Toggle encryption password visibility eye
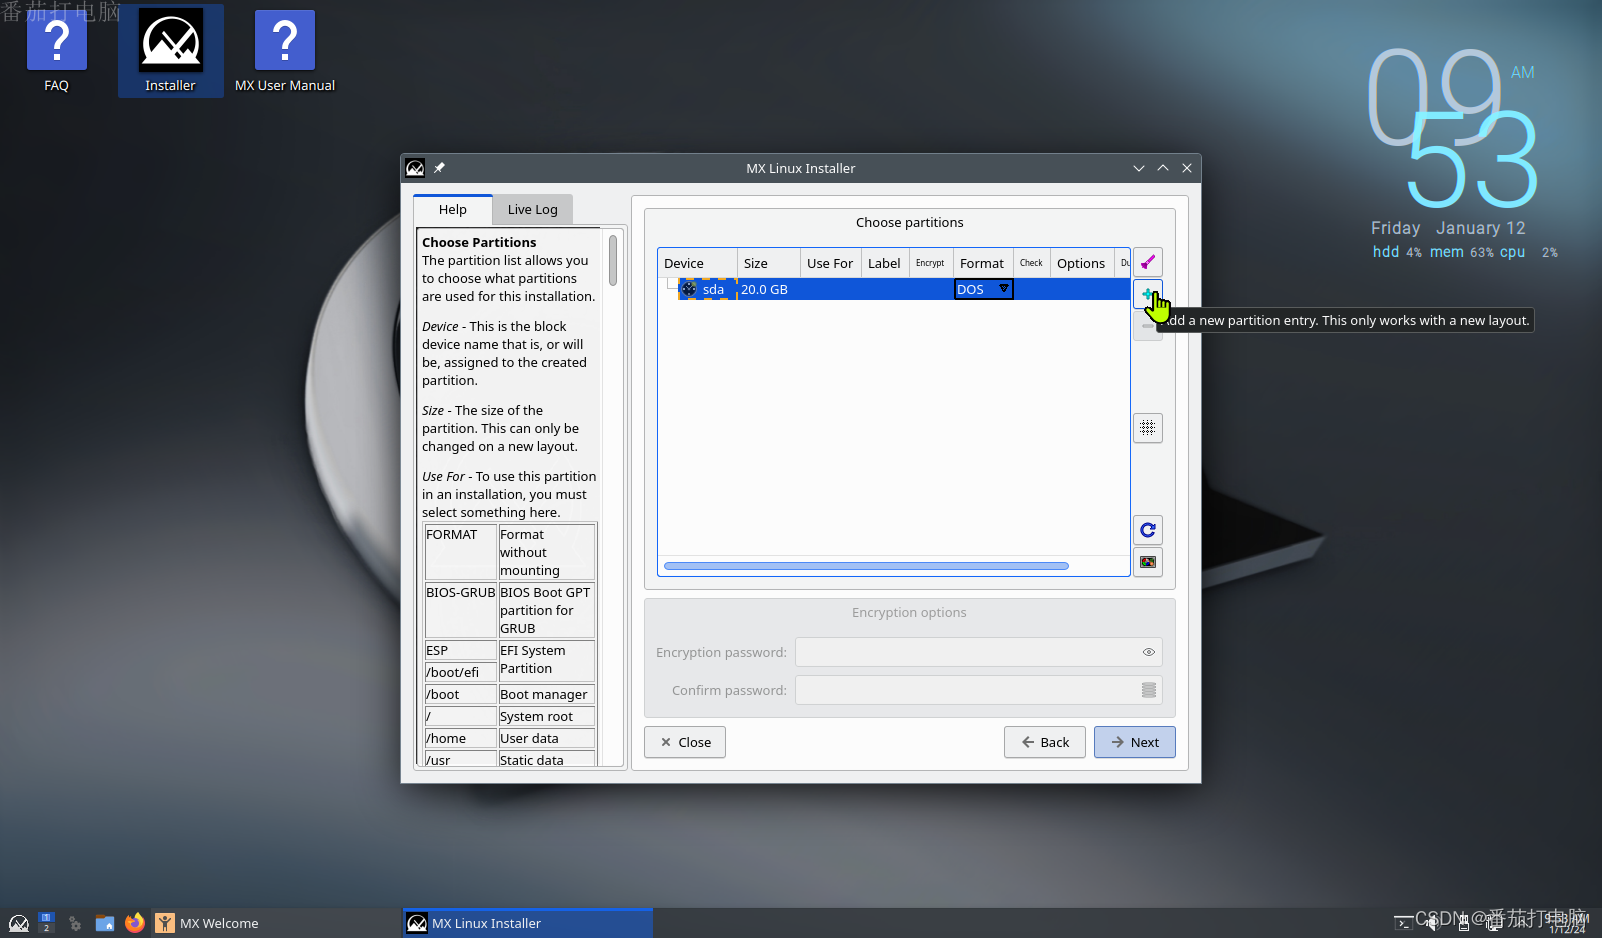 tap(1149, 652)
